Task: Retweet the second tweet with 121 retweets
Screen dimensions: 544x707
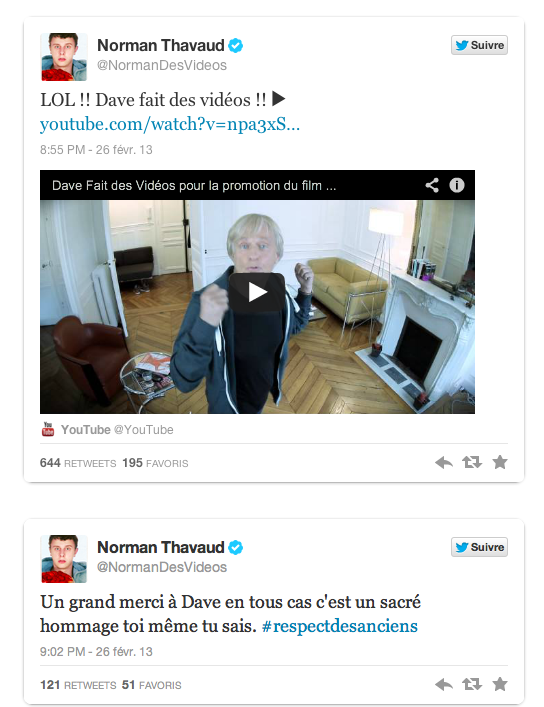Action: (472, 684)
